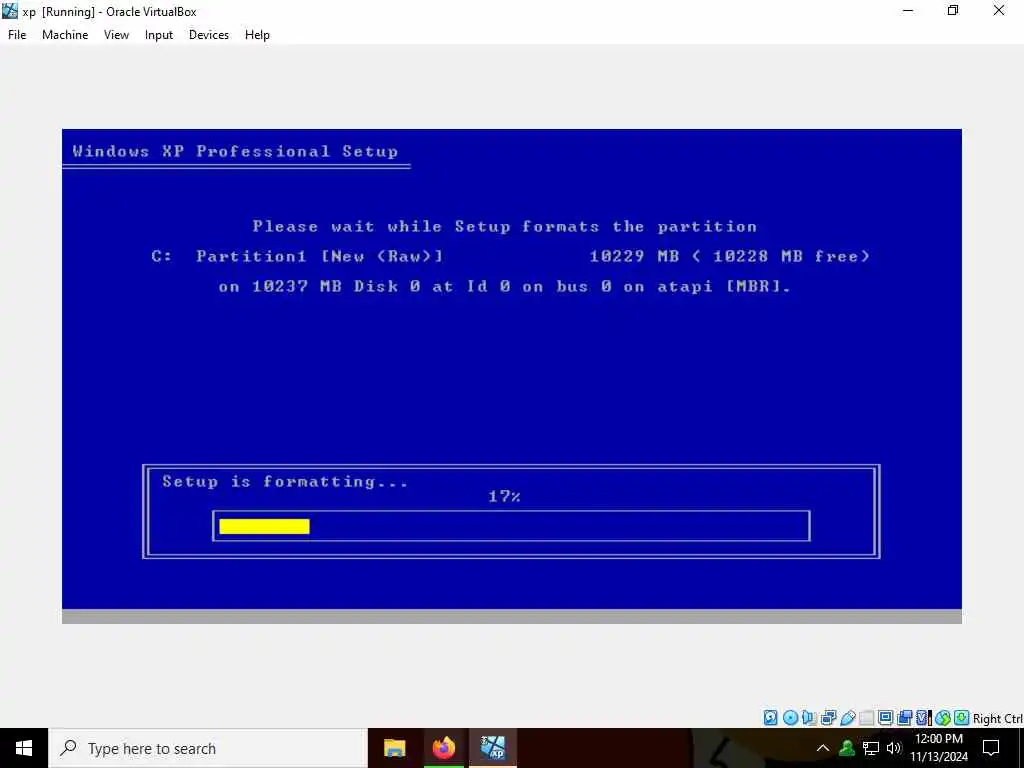Click the '10229 MB ( 10228 MB free)' text
Image resolution: width=1024 pixels, height=768 pixels.
730,256
